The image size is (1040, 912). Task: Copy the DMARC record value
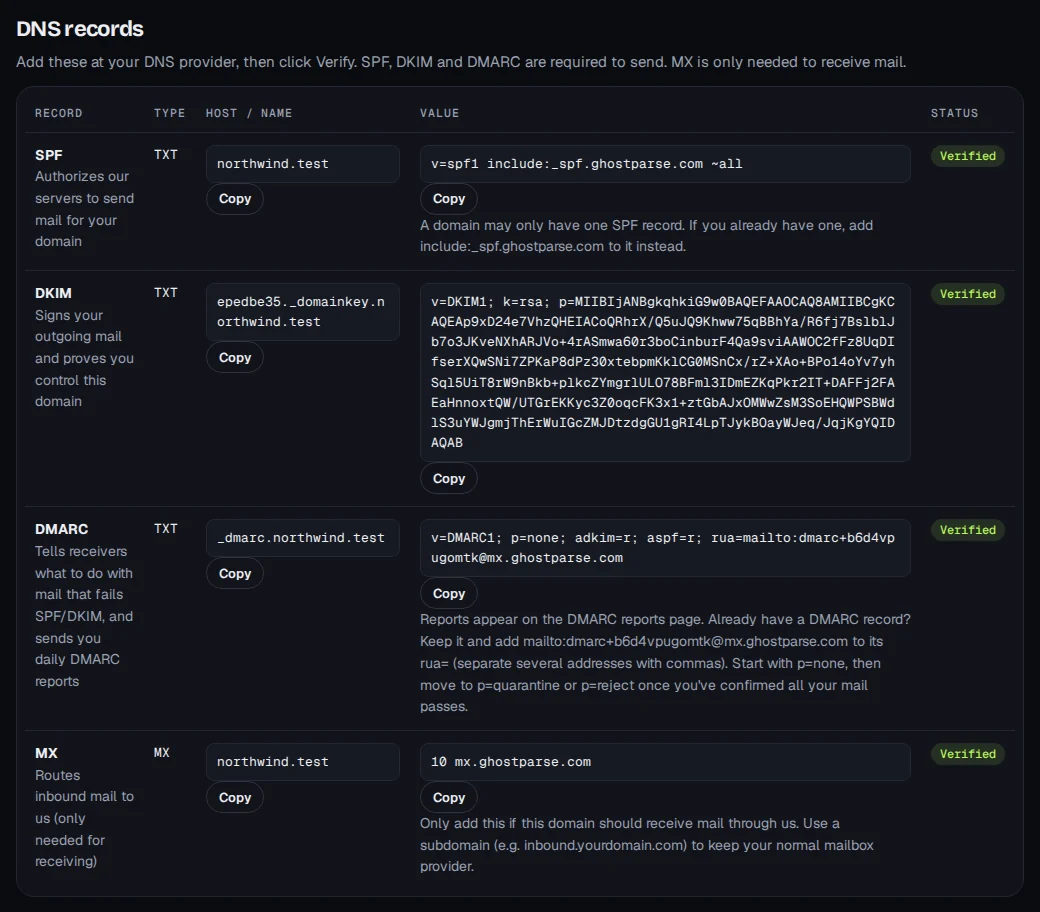(x=449, y=594)
